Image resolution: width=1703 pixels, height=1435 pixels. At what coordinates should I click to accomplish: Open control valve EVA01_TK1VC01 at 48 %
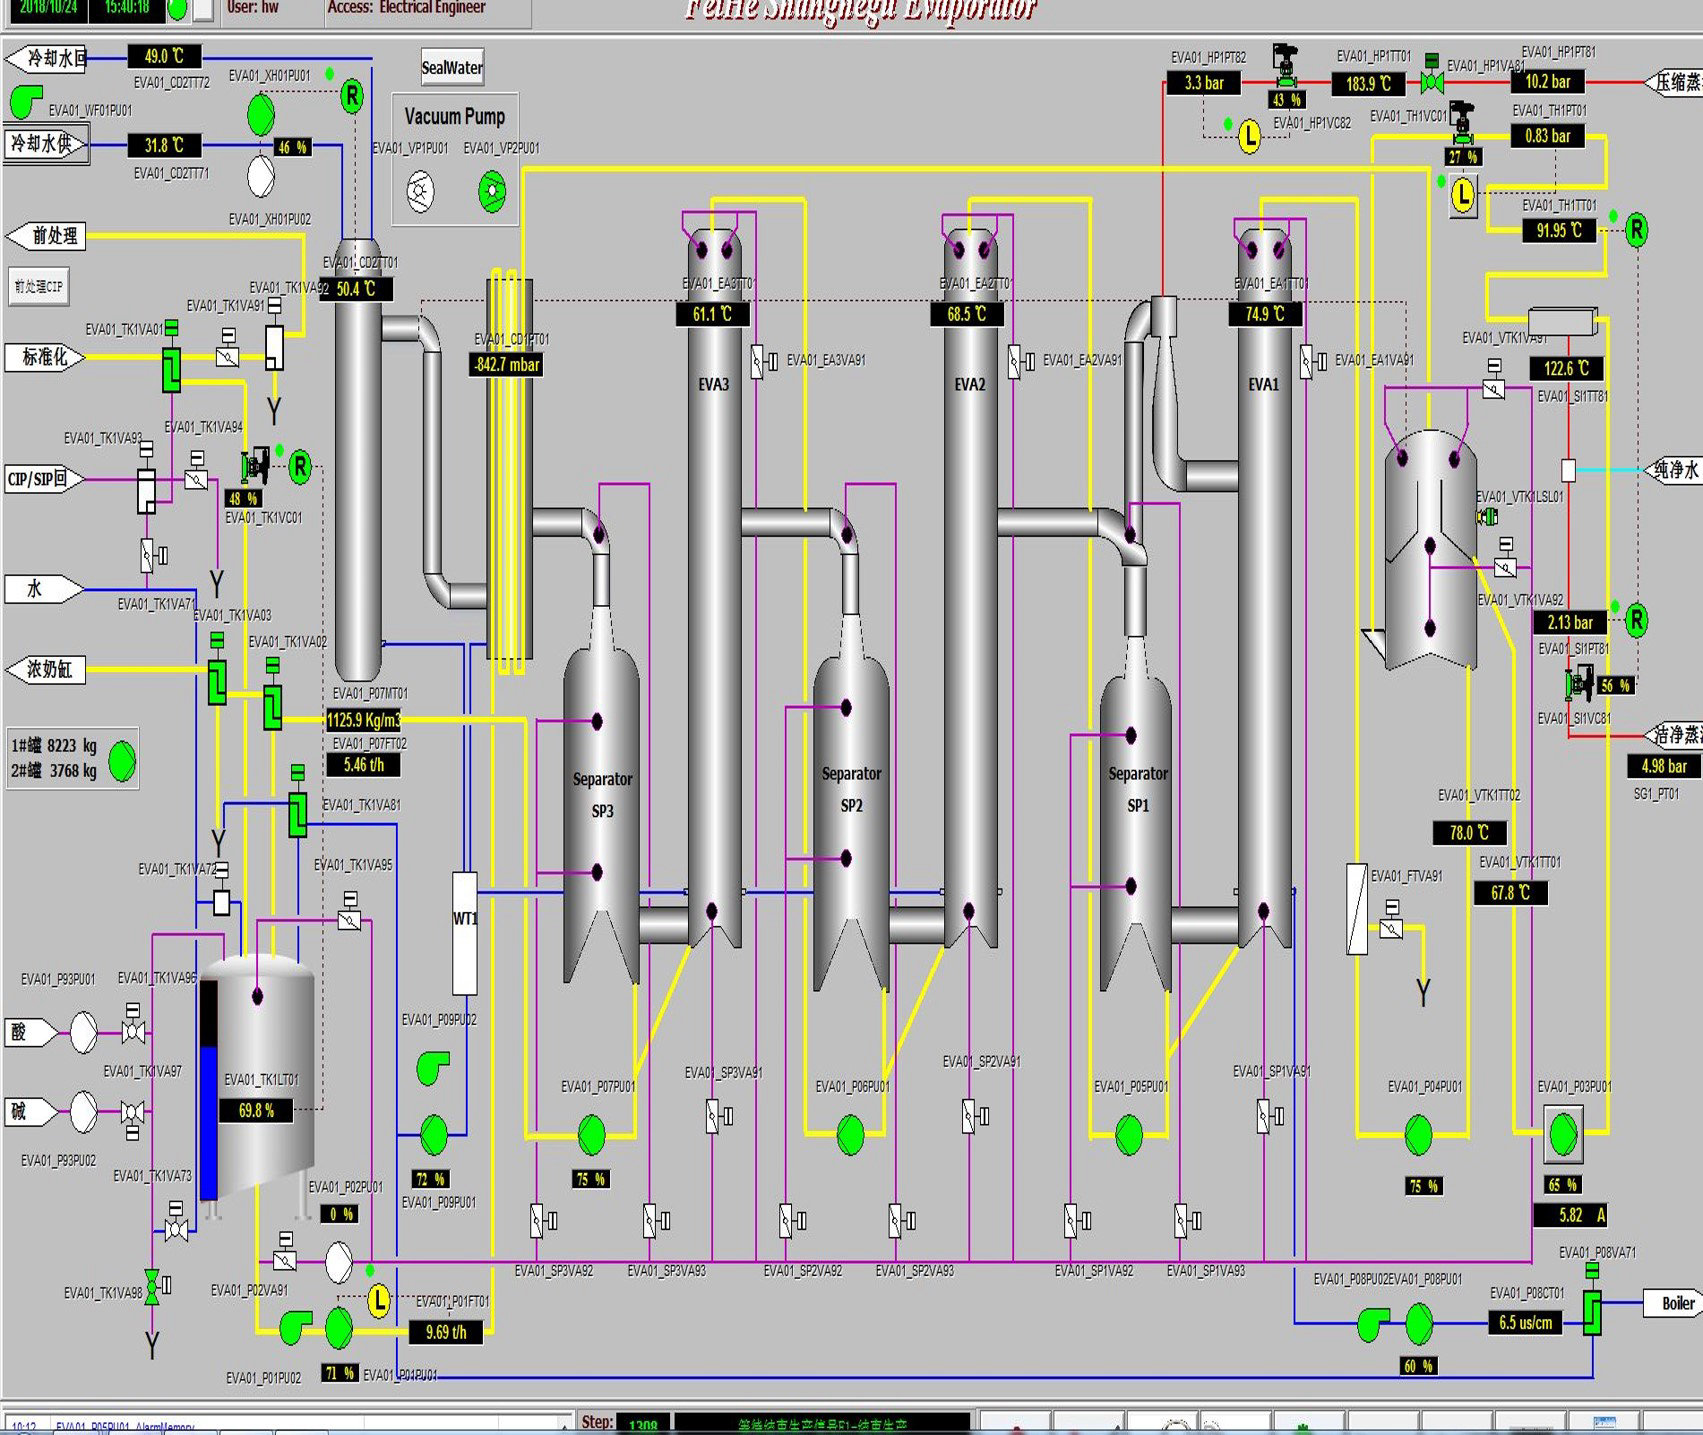pyautogui.click(x=254, y=466)
